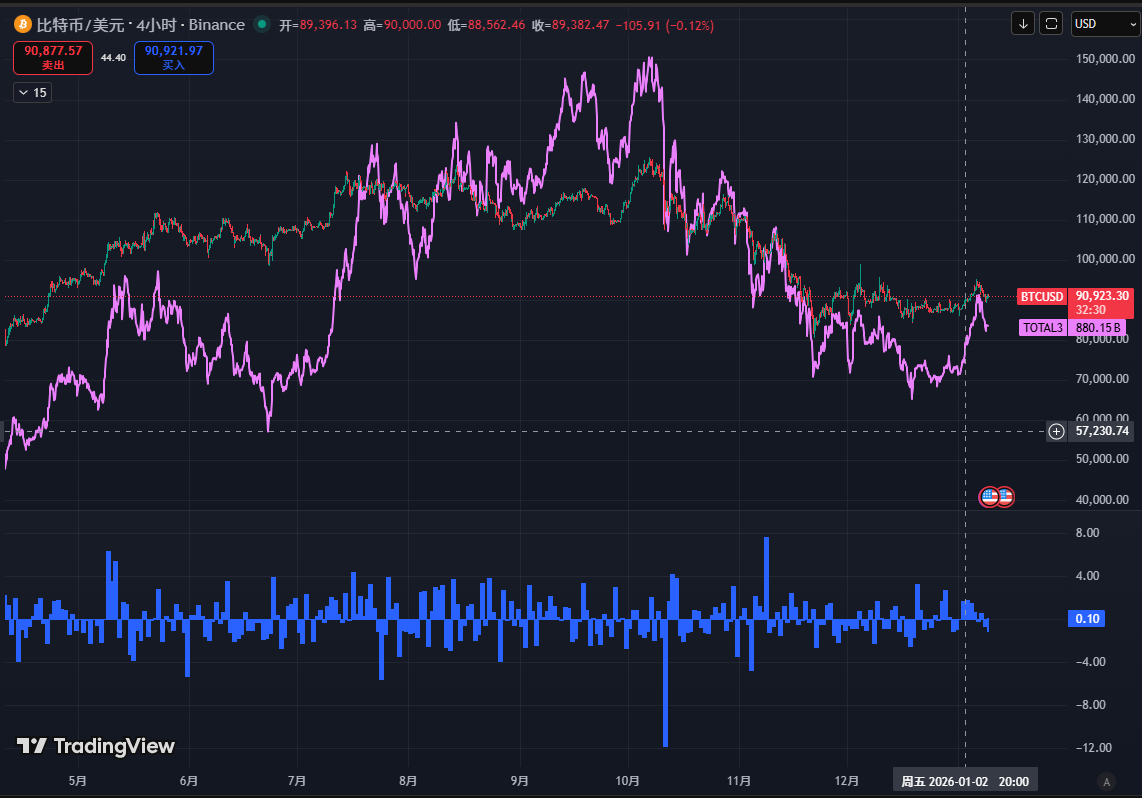1142x798 pixels.
Task: Click the plus icon beside 57,230.74
Action: [1056, 431]
